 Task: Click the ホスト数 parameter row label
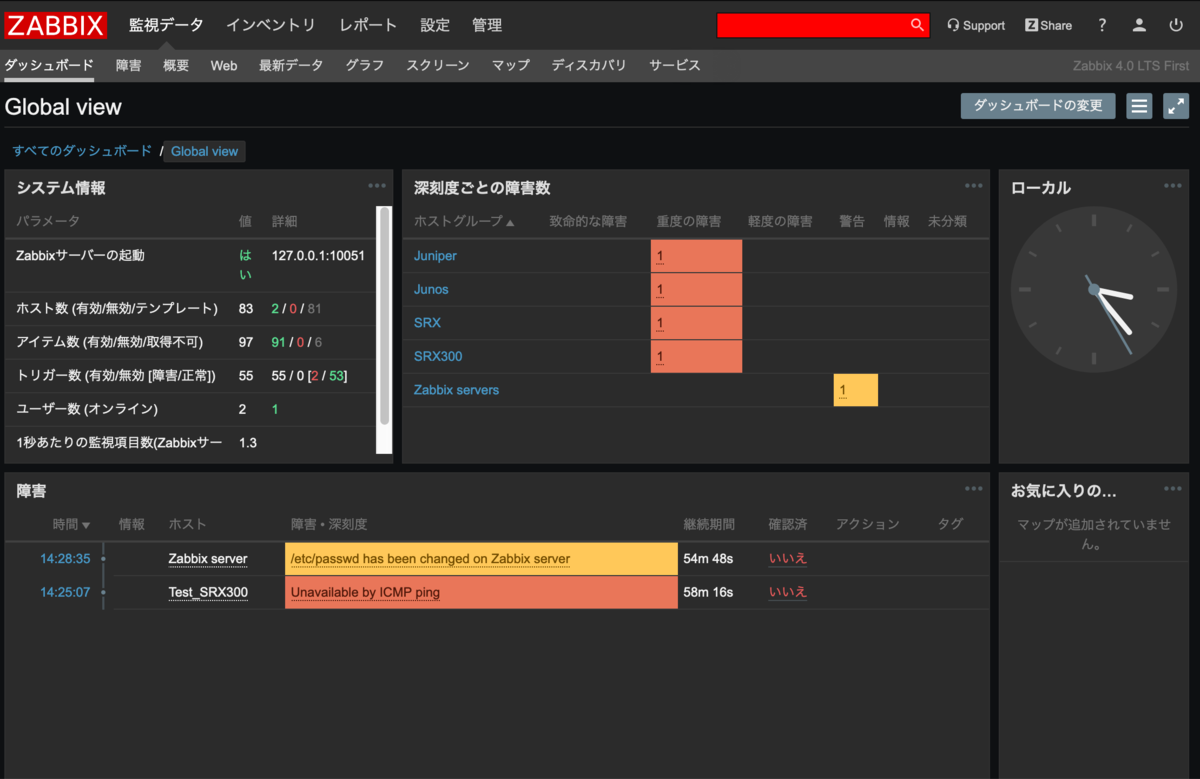117,308
